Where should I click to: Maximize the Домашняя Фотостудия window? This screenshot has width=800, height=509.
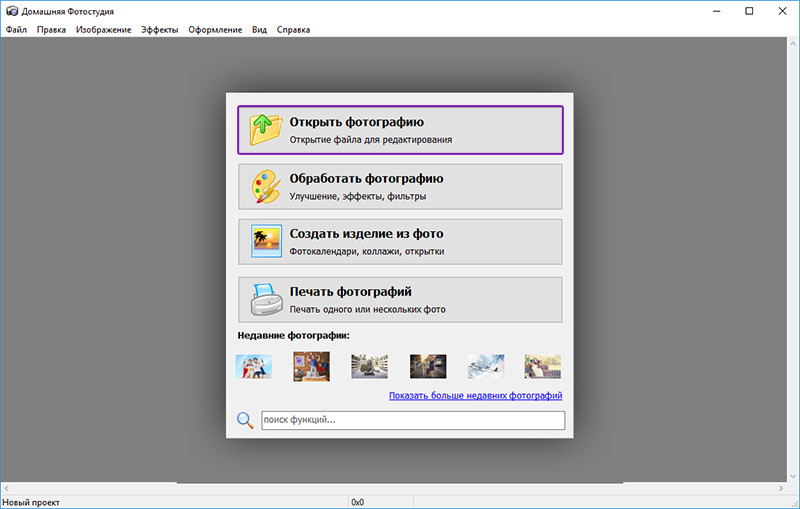749,11
